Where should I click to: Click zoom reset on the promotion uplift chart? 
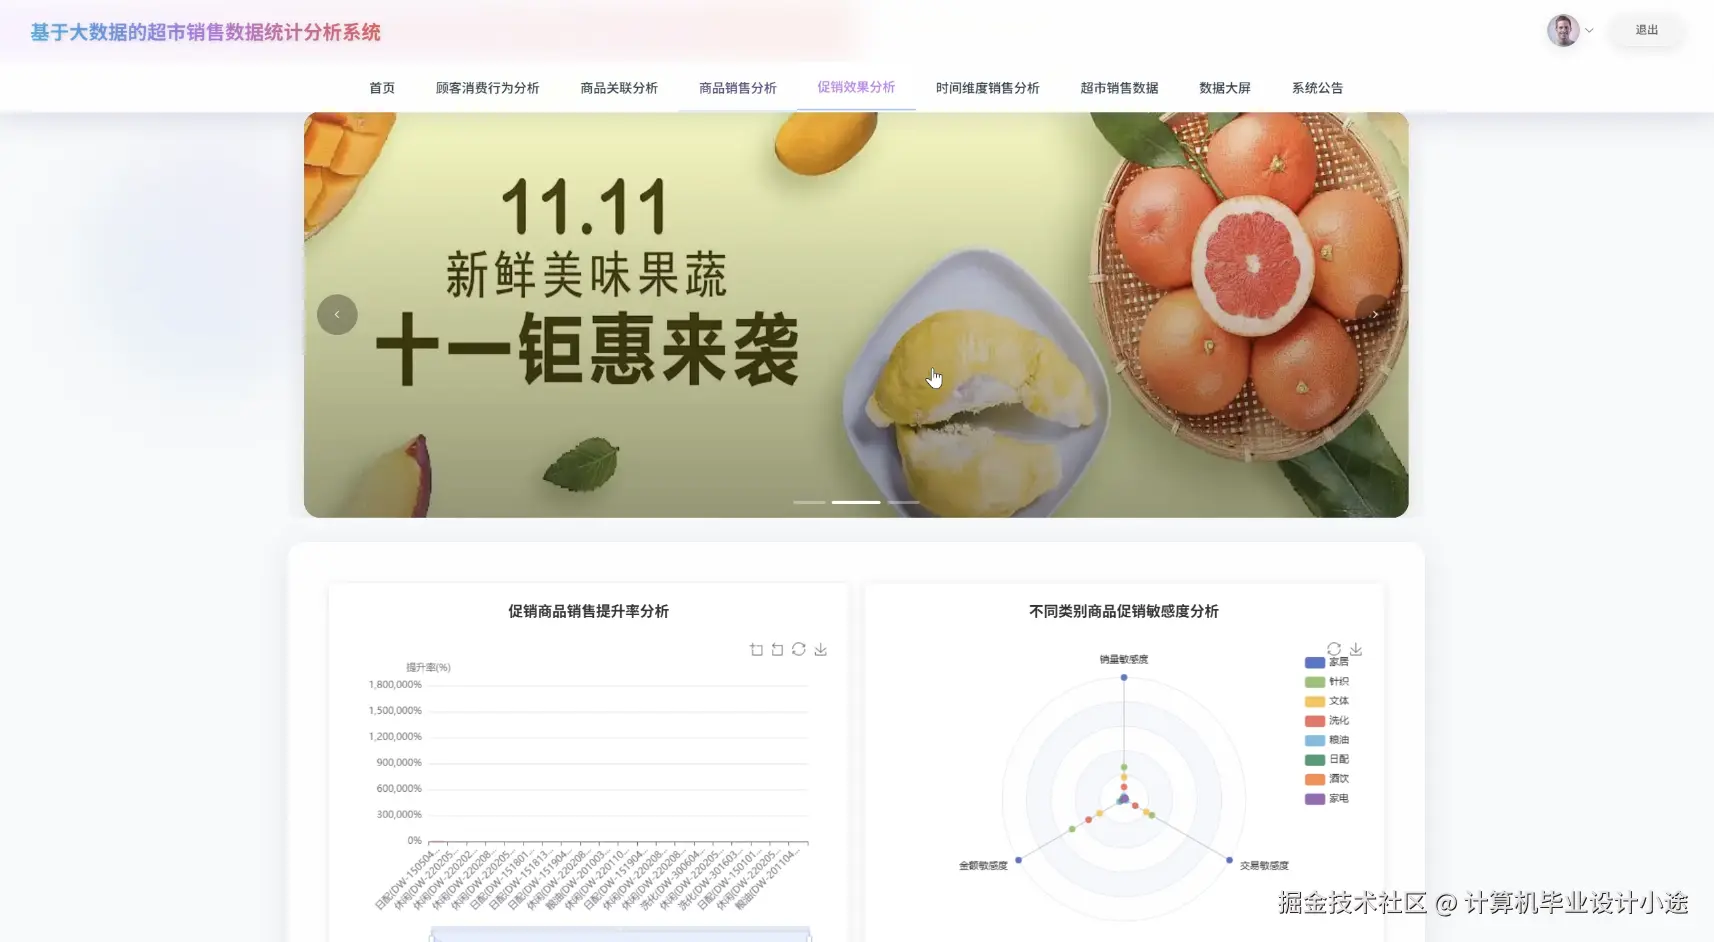coord(777,649)
